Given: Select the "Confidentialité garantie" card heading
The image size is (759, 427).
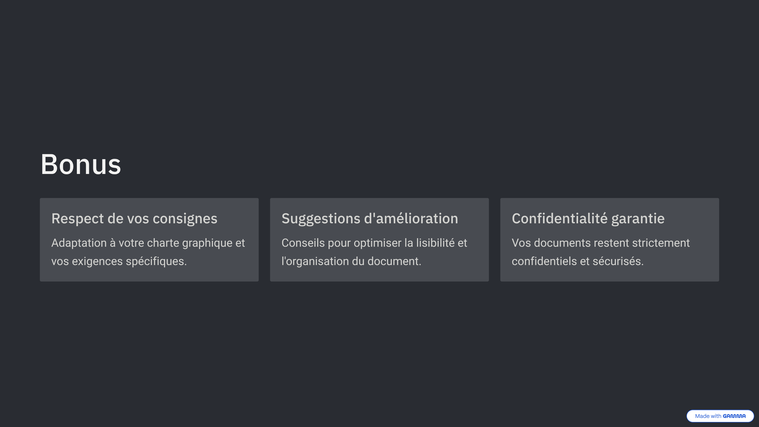Looking at the screenshot, I should pyautogui.click(x=588, y=218).
